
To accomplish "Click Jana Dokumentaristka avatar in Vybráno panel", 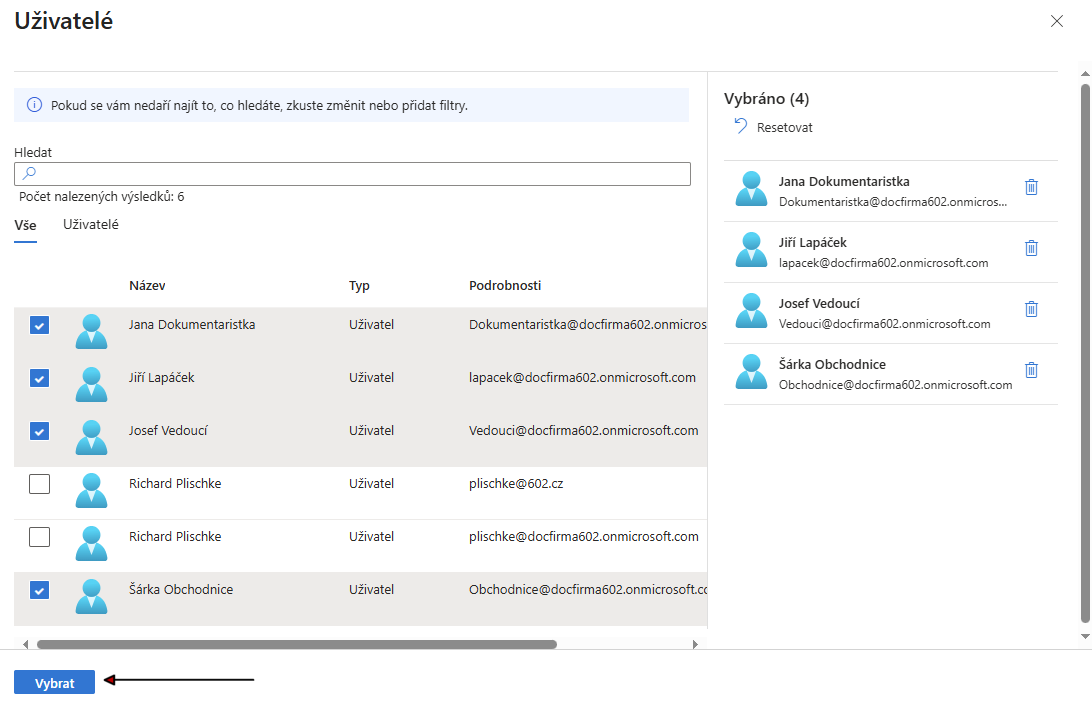I will 751,189.
